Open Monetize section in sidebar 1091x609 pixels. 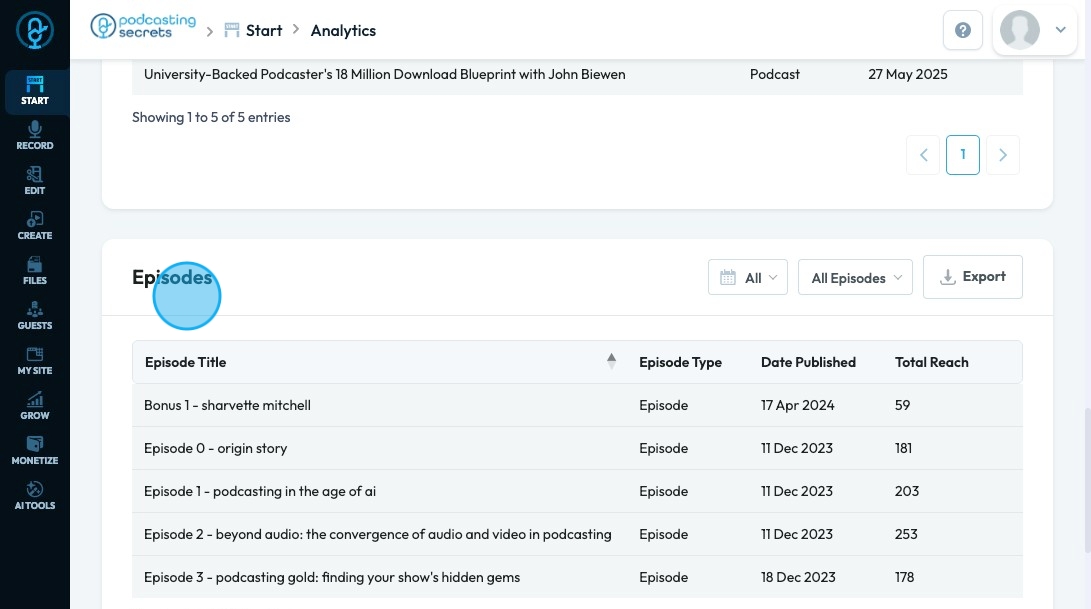click(x=34, y=451)
